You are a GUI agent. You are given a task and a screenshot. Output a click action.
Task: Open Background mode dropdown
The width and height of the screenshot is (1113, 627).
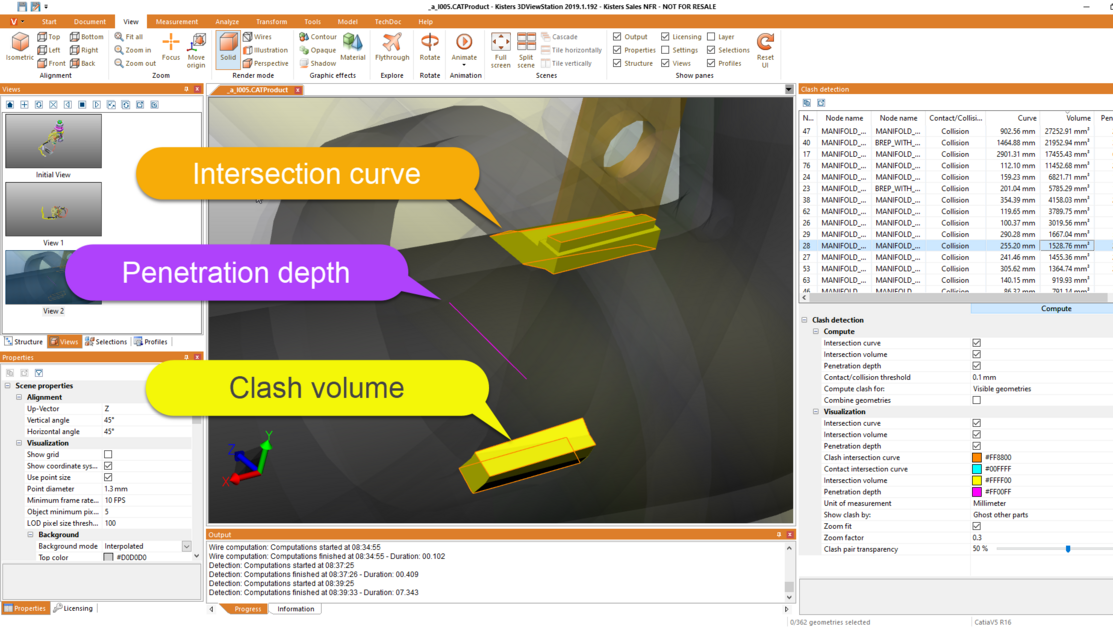coord(187,546)
